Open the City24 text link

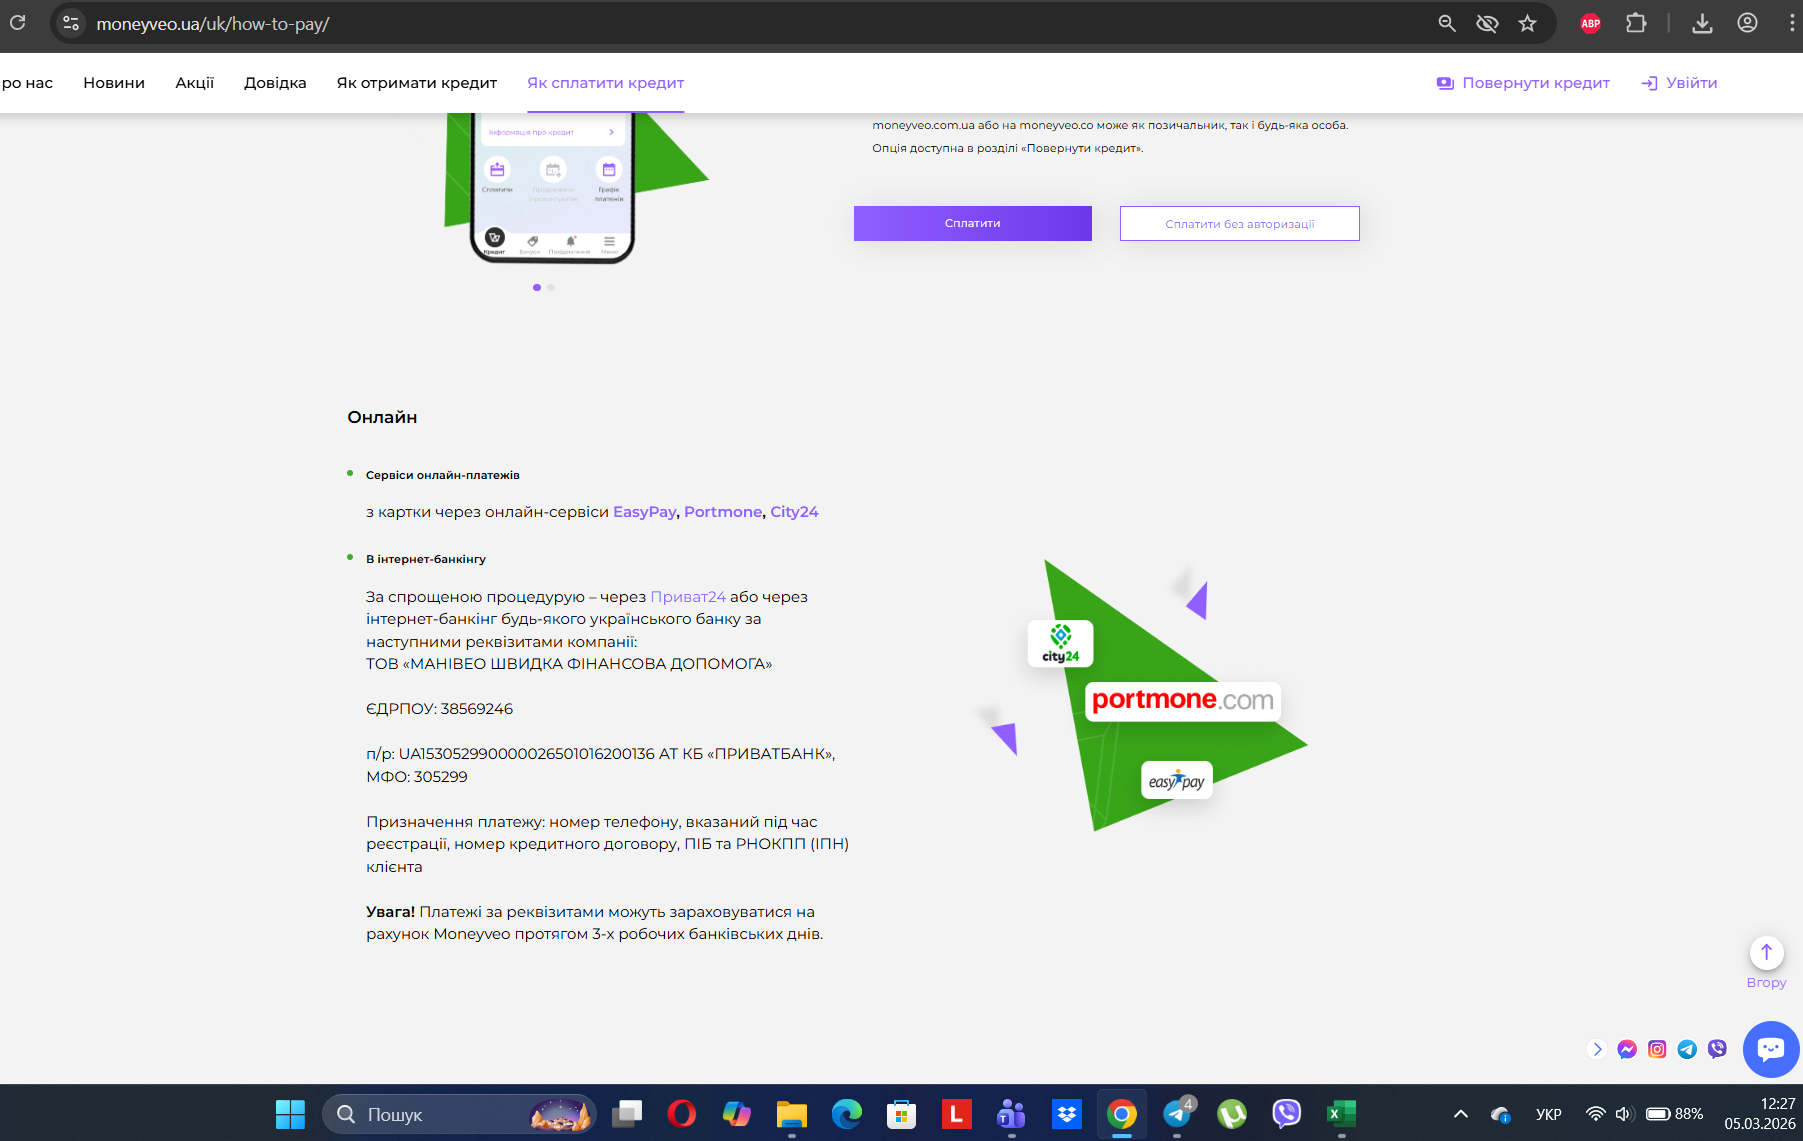click(794, 512)
